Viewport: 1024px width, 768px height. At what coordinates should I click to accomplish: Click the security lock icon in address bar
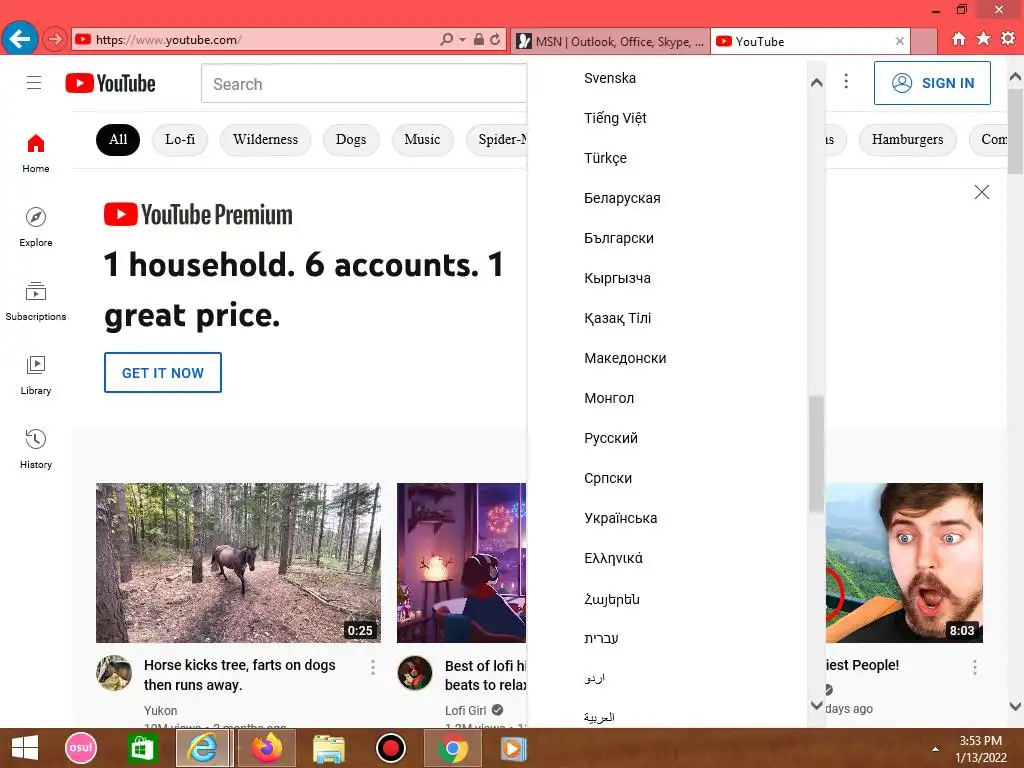click(x=479, y=39)
